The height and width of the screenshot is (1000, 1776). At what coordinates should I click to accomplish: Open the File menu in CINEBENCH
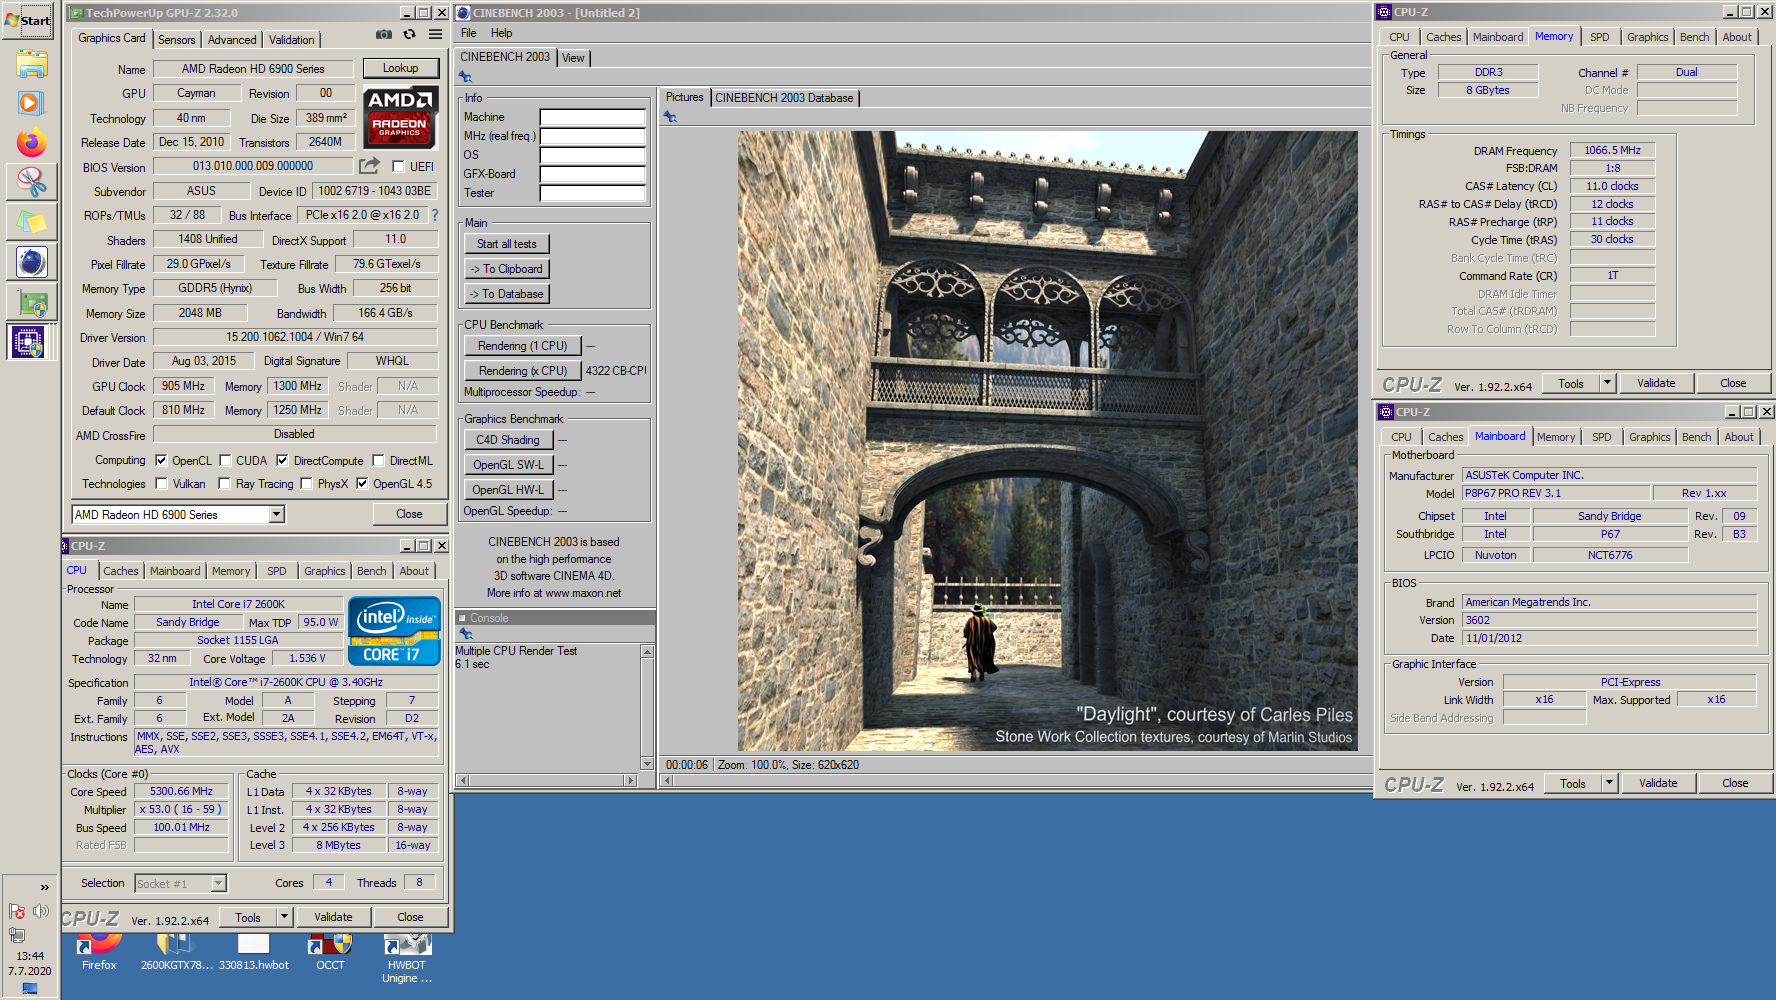tap(468, 33)
